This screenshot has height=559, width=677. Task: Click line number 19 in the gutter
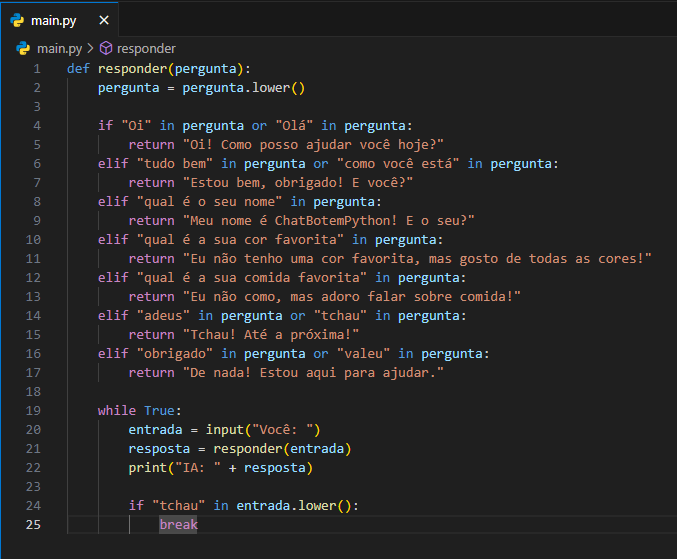[x=33, y=411]
